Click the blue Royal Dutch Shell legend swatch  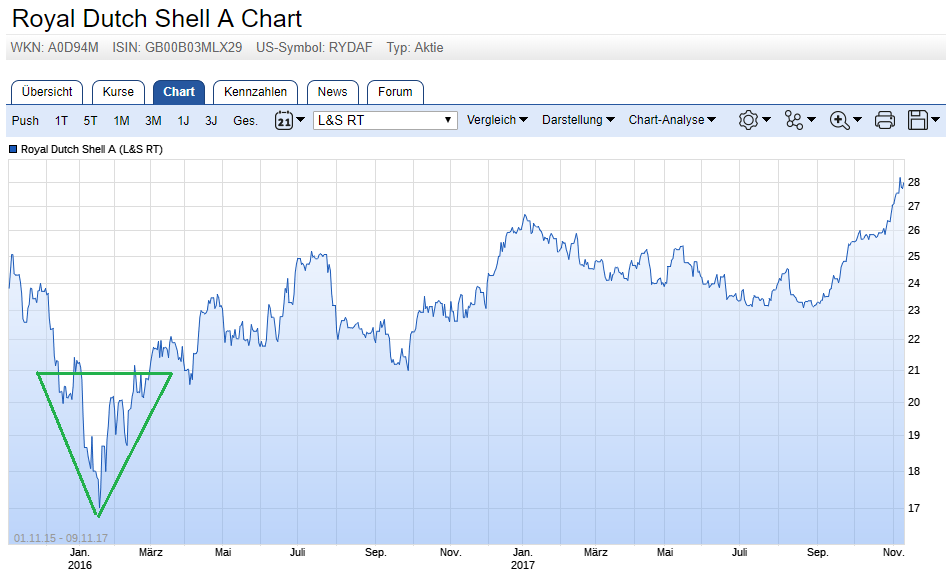pos(13,149)
